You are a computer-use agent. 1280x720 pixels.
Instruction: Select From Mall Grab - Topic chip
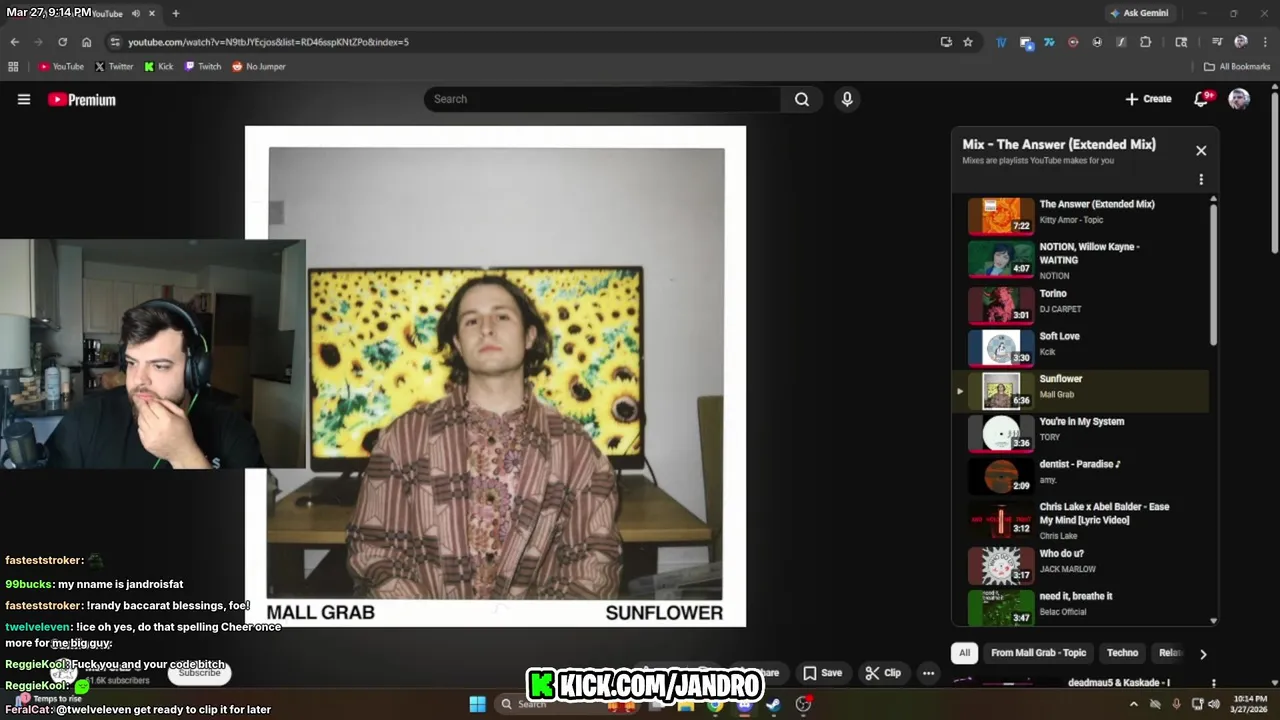pyautogui.click(x=1038, y=653)
